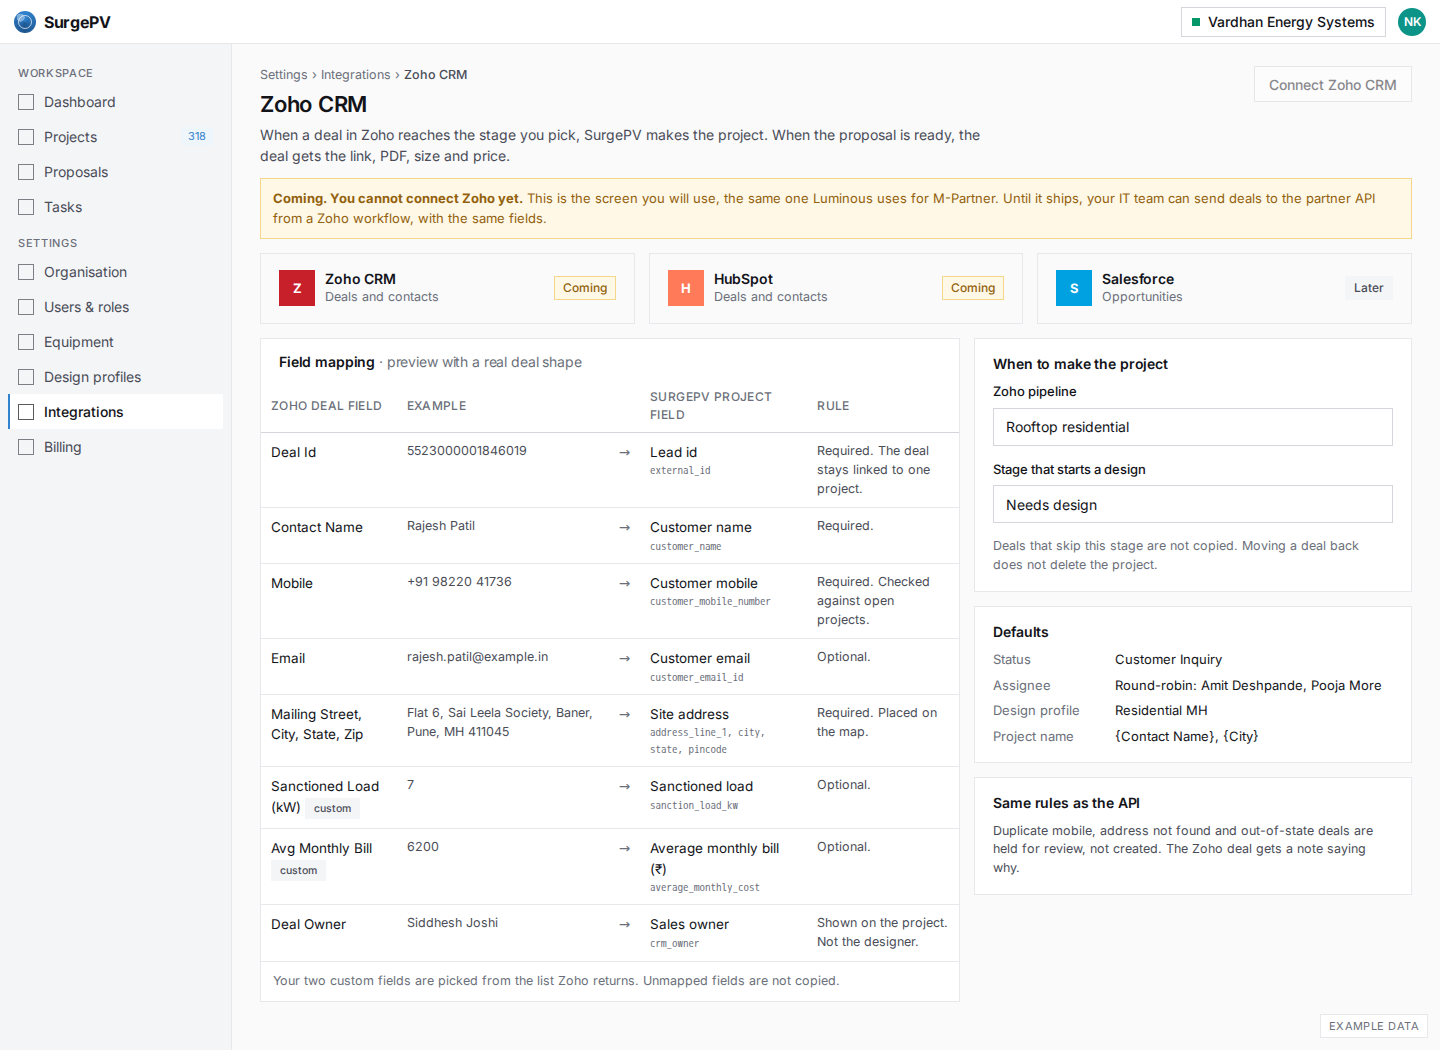This screenshot has height=1050, width=1440.
Task: Click the orange HubSpot H icon
Action: [686, 288]
